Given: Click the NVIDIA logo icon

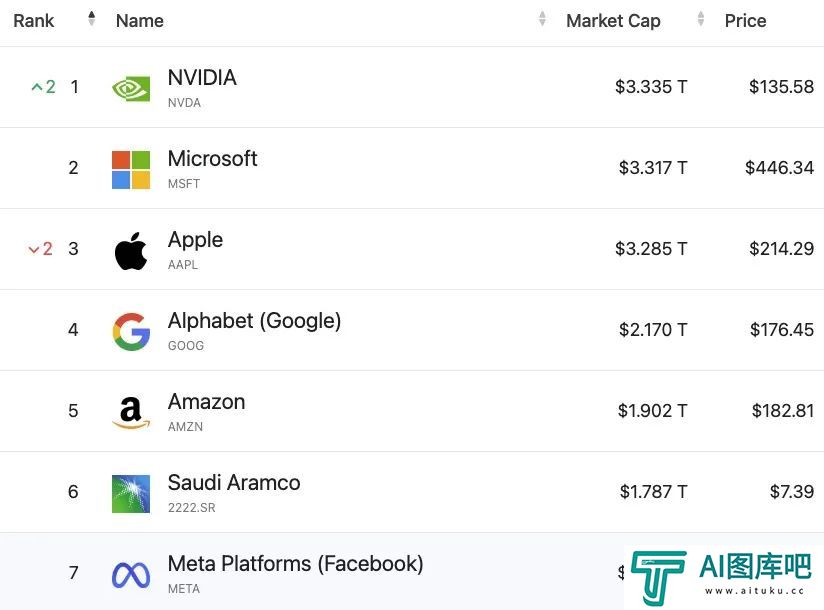Looking at the screenshot, I should 131,89.
